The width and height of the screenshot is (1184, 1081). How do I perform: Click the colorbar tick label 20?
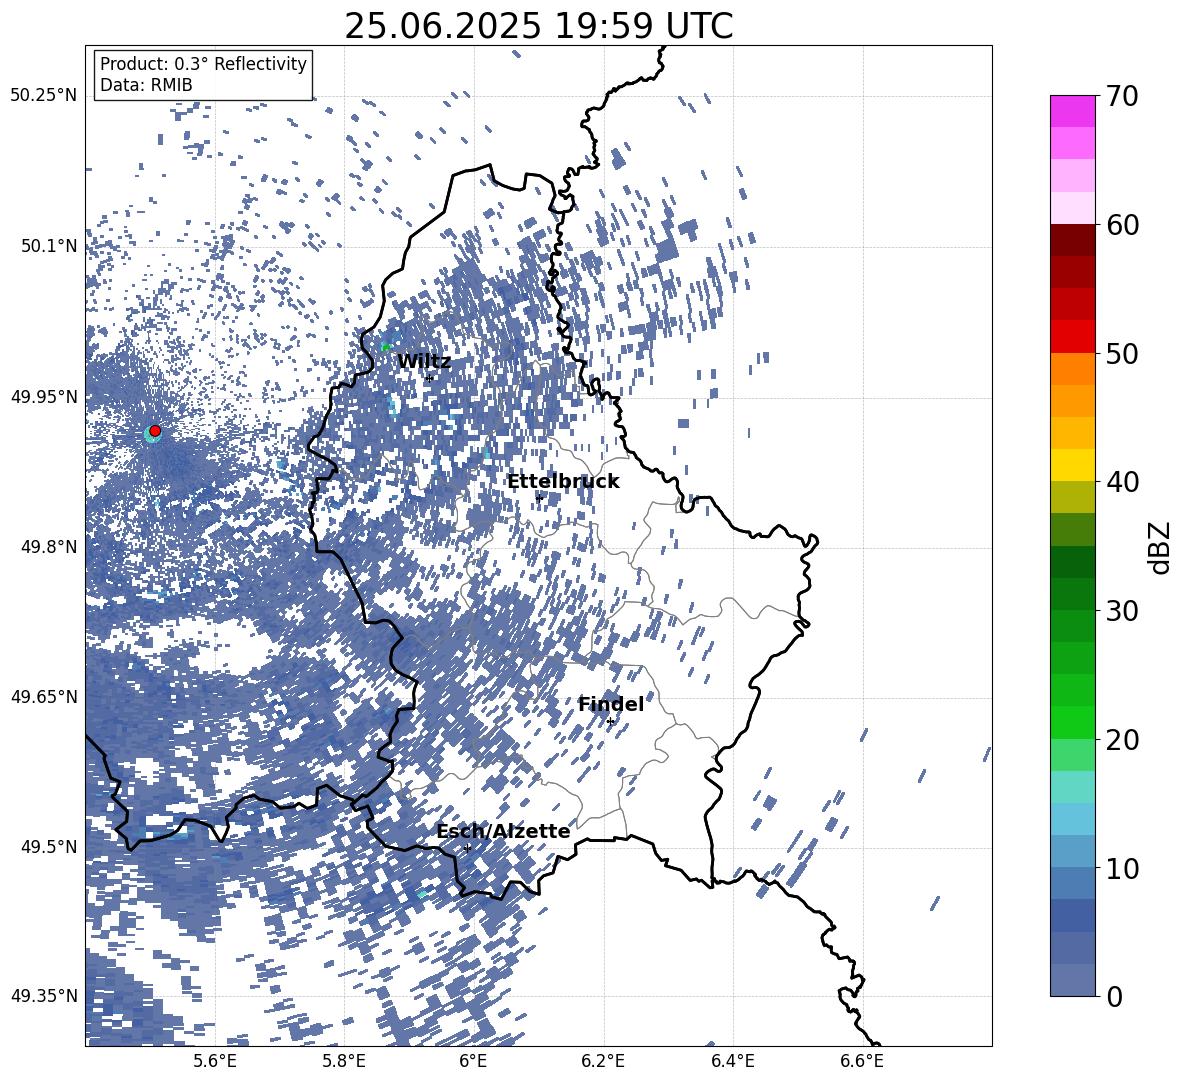[x=1123, y=739]
